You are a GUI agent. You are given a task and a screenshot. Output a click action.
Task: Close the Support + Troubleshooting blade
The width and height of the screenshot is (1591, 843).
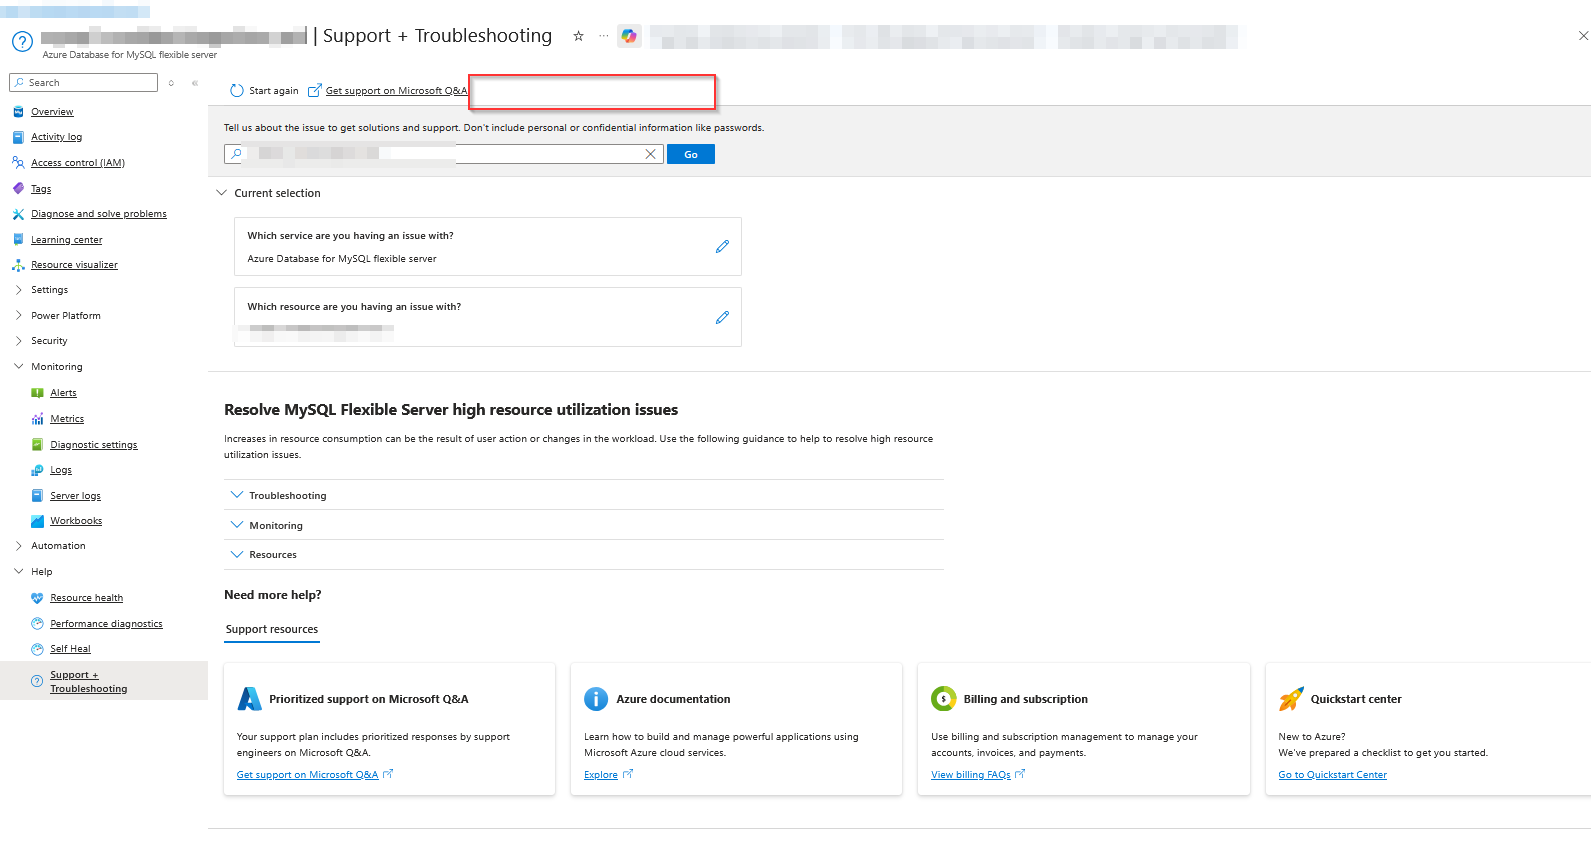click(1583, 36)
